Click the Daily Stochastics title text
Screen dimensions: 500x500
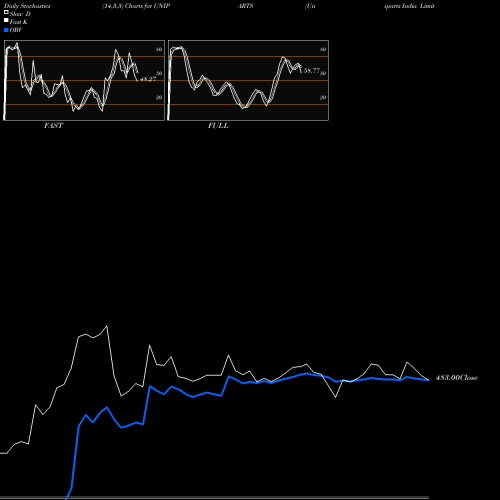[x=27, y=6]
